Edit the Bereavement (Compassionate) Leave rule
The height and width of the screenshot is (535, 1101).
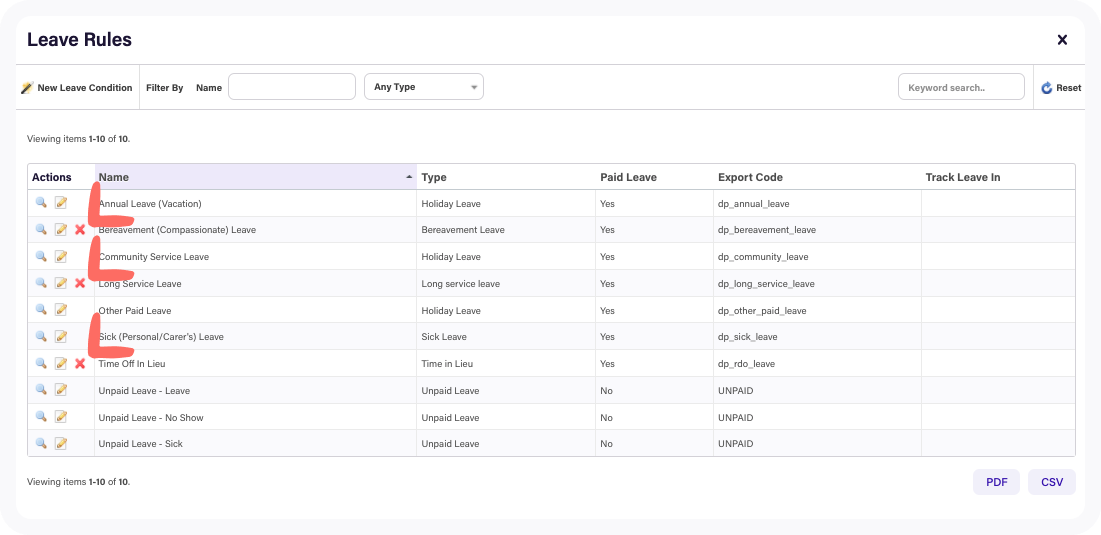(61, 230)
